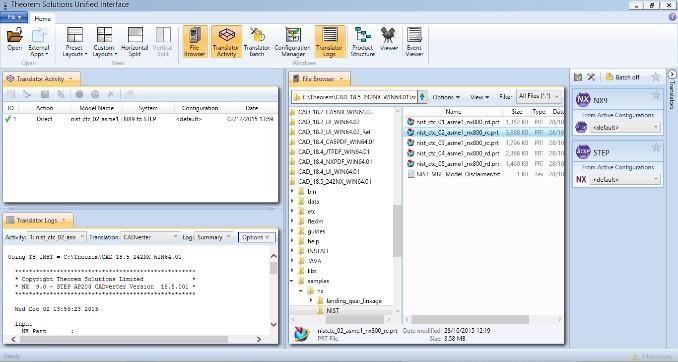Image resolution: width=678 pixels, height=362 pixels.
Task: Choose Preset Layouts in ribbon
Action: tap(75, 42)
